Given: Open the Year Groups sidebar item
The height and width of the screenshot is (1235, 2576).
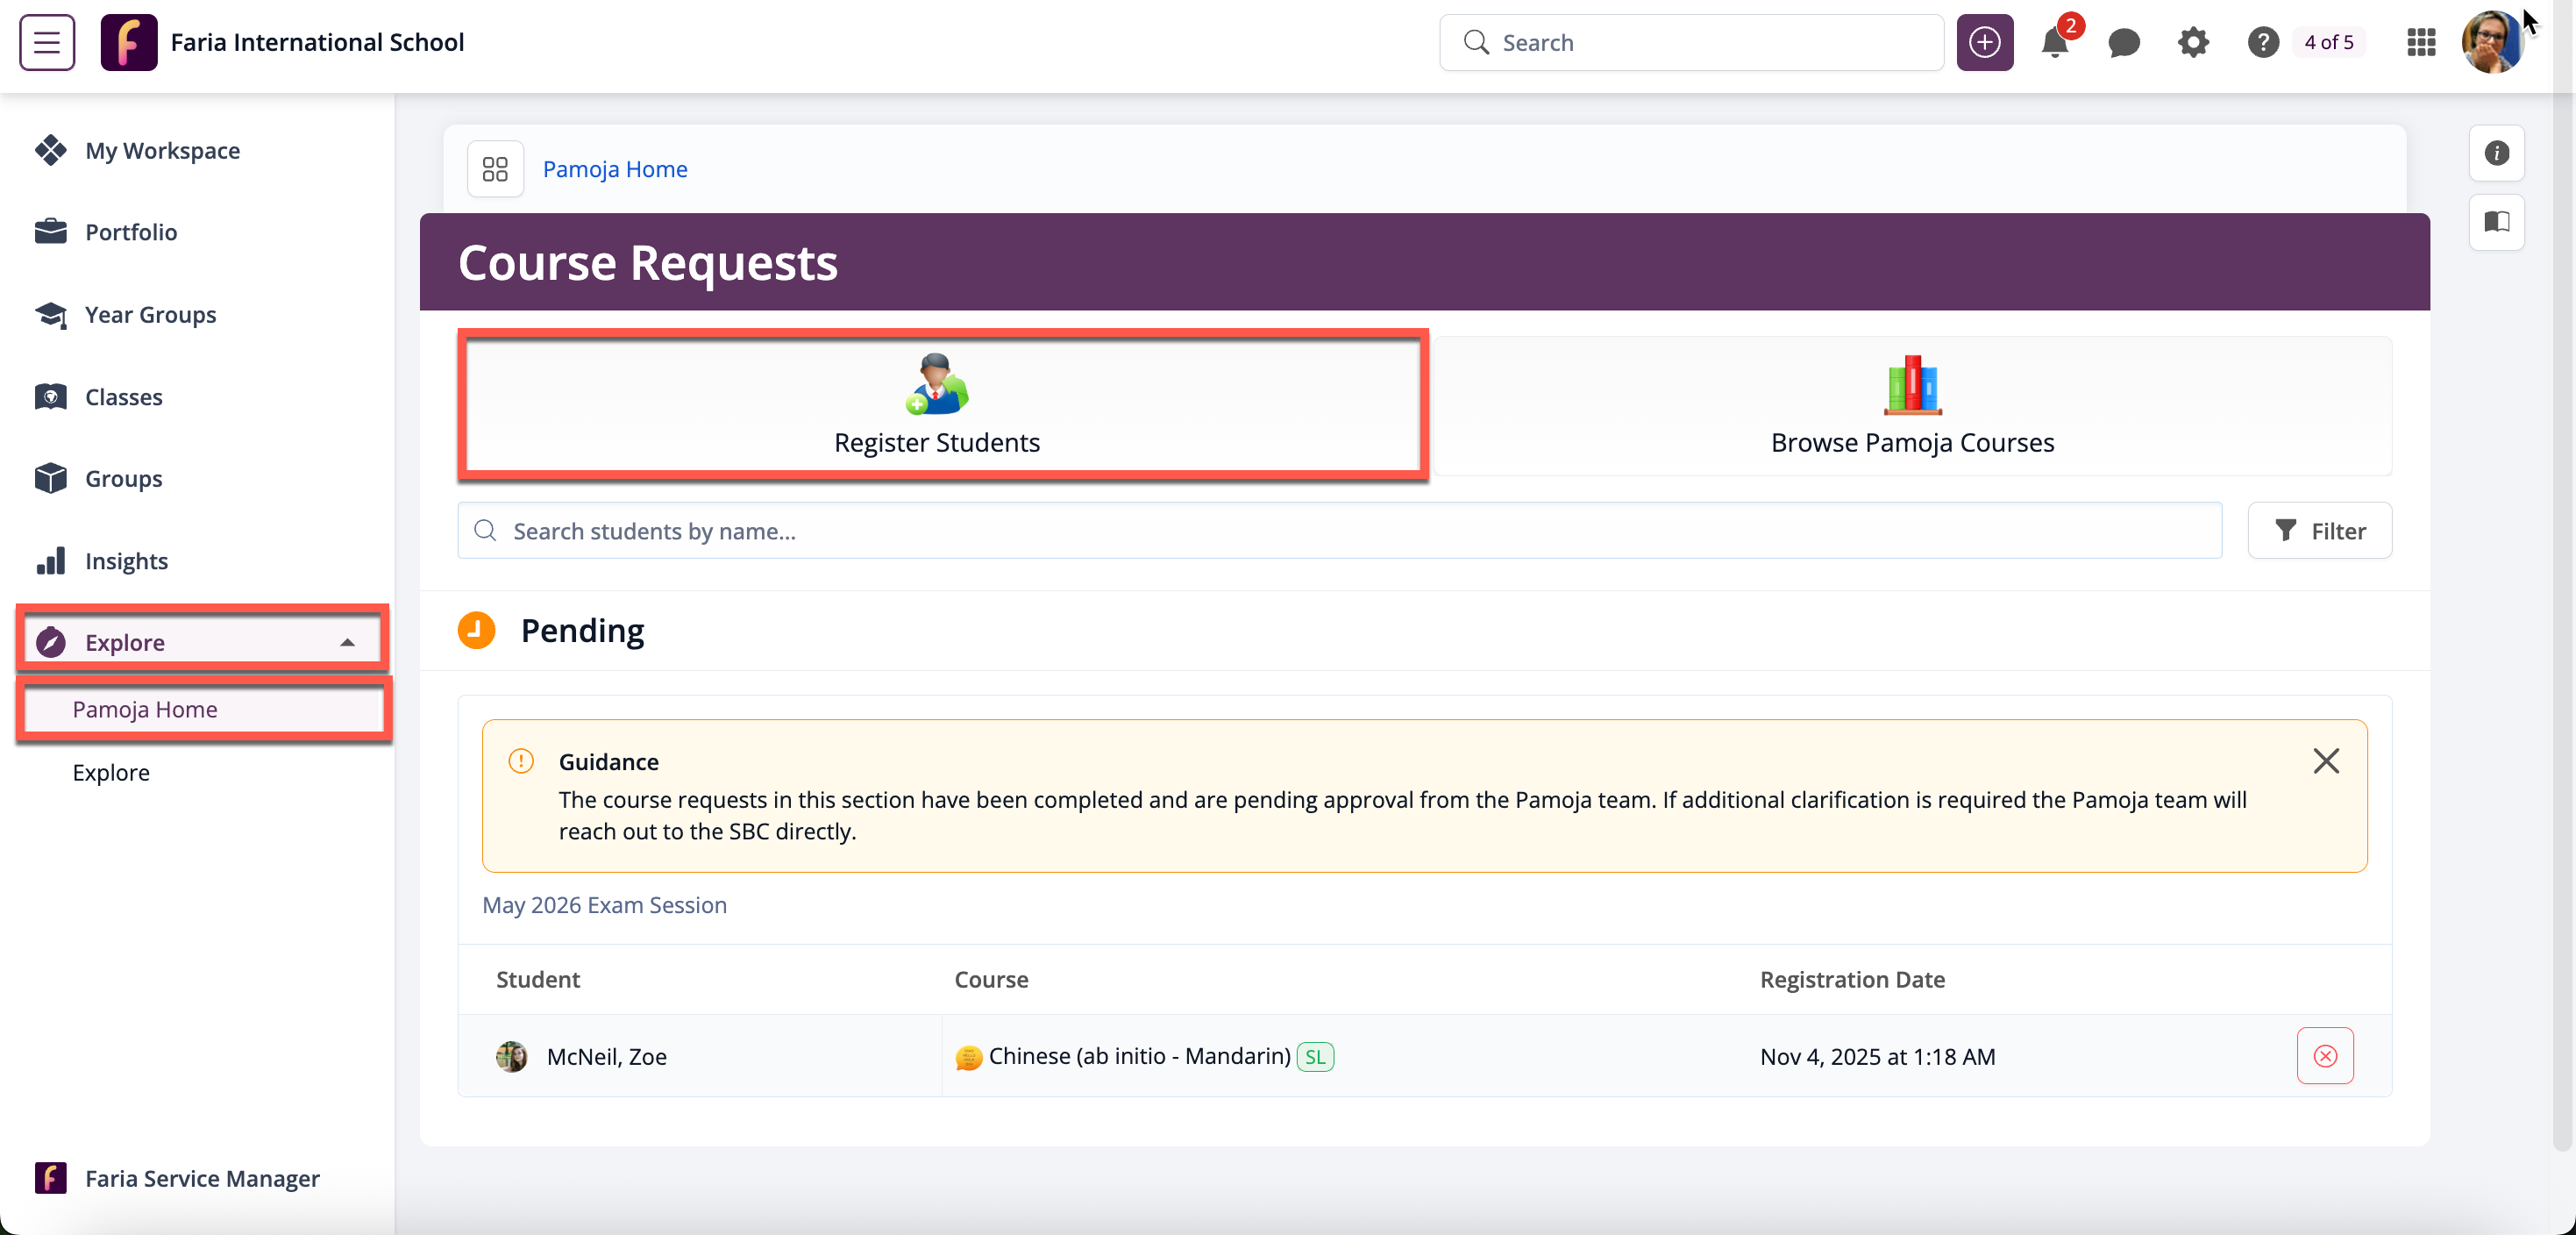Looking at the screenshot, I should tap(150, 315).
